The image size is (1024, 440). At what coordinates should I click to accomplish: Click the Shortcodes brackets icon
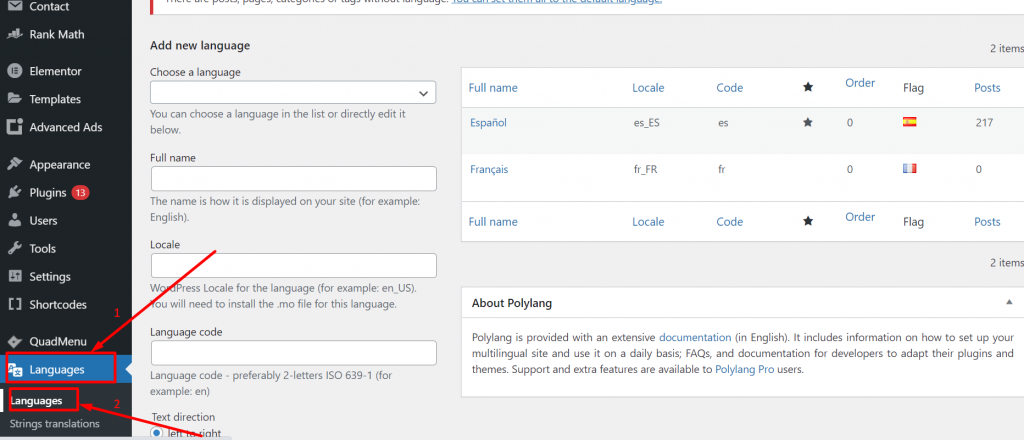pos(14,305)
